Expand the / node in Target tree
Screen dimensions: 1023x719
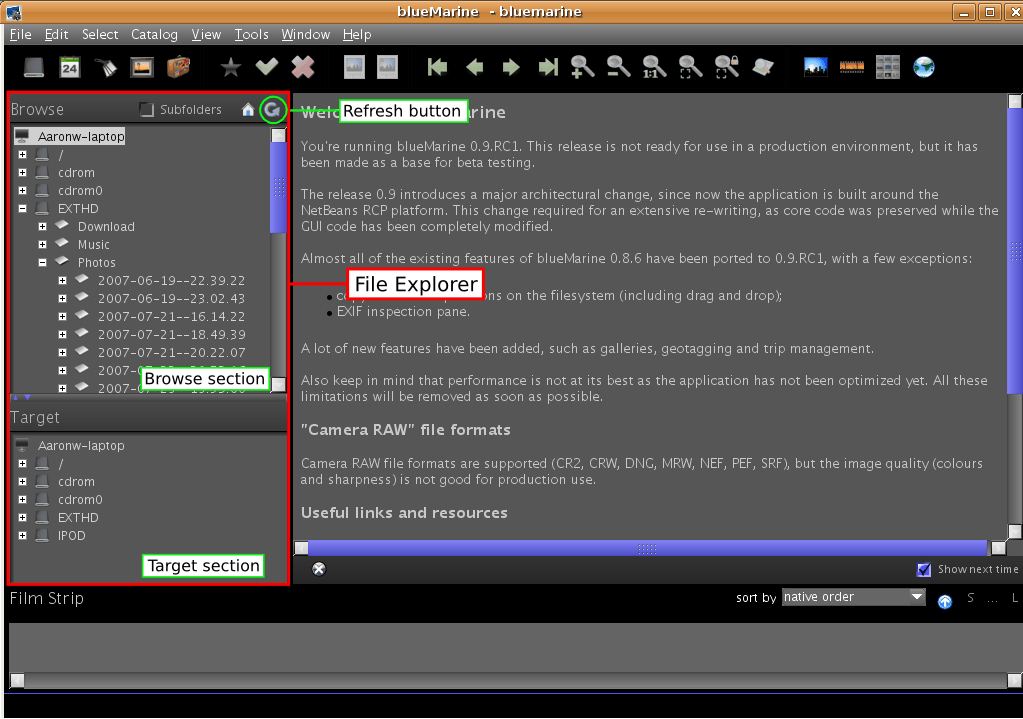pos(23,464)
